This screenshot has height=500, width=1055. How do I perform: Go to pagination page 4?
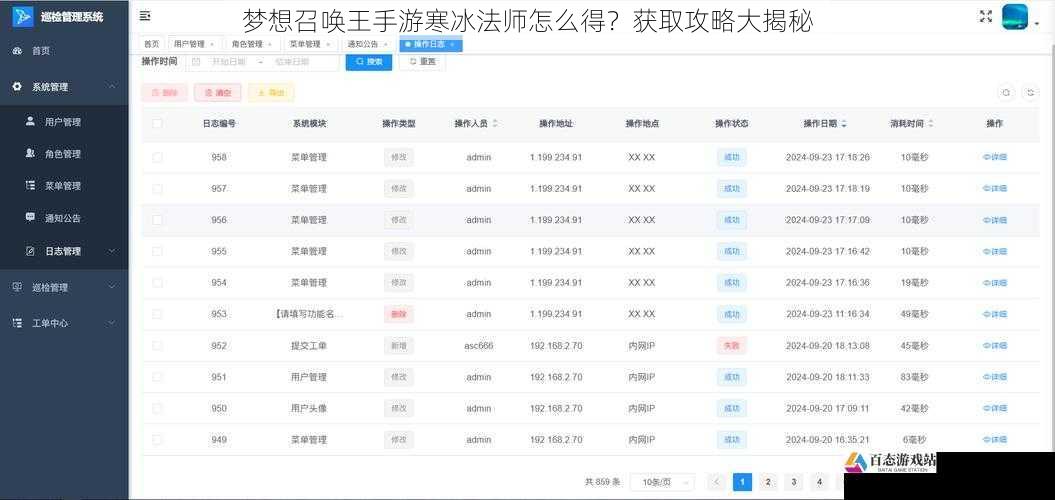point(819,482)
